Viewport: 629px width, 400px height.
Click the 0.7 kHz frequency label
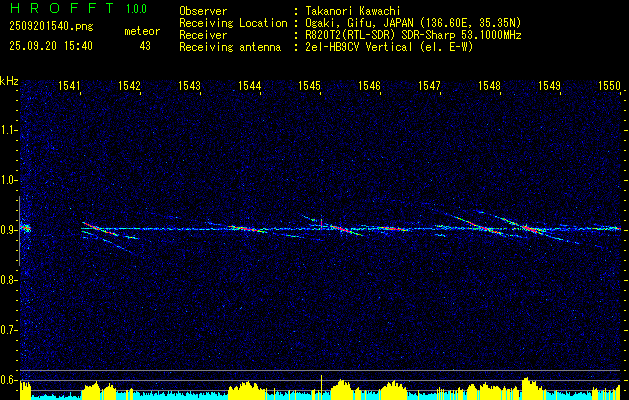tap(8, 330)
